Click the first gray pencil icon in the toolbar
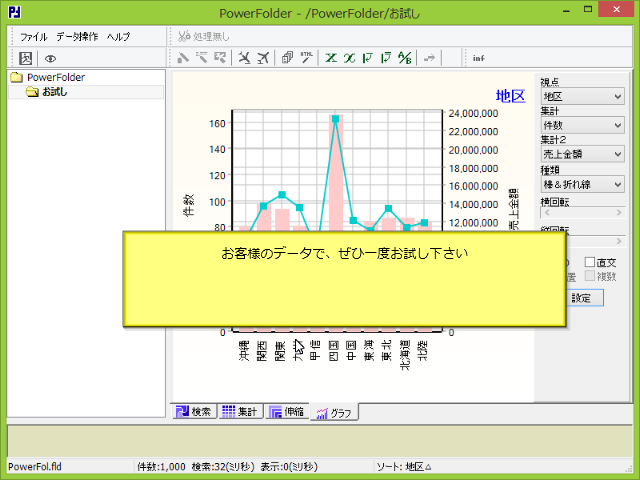 pyautogui.click(x=183, y=58)
